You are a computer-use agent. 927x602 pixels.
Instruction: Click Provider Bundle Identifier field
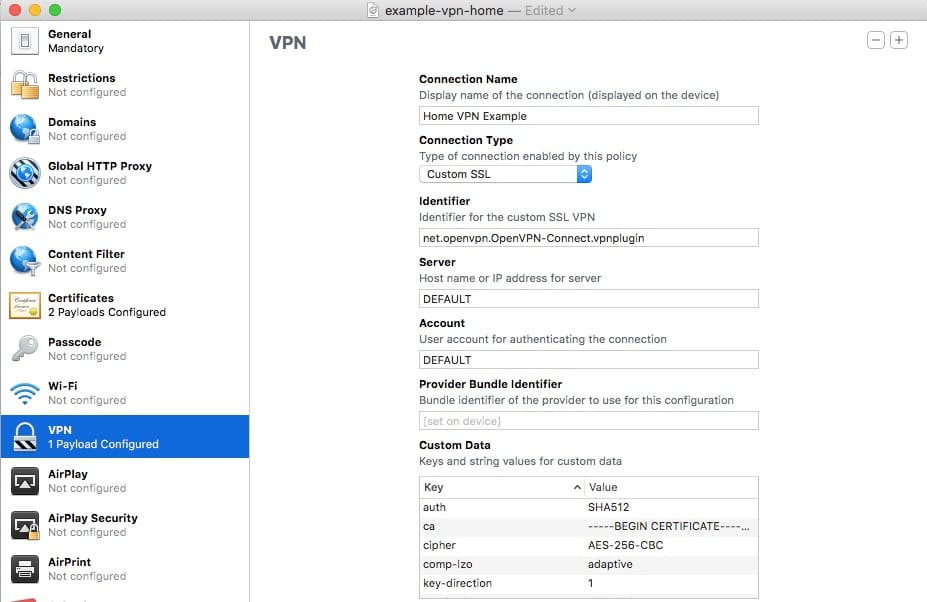pyautogui.click(x=588, y=420)
